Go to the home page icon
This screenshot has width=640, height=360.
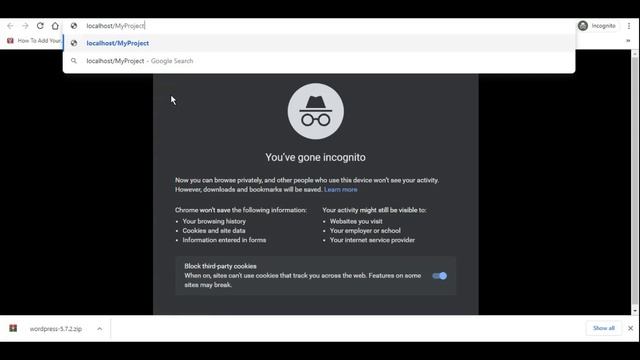(55, 26)
